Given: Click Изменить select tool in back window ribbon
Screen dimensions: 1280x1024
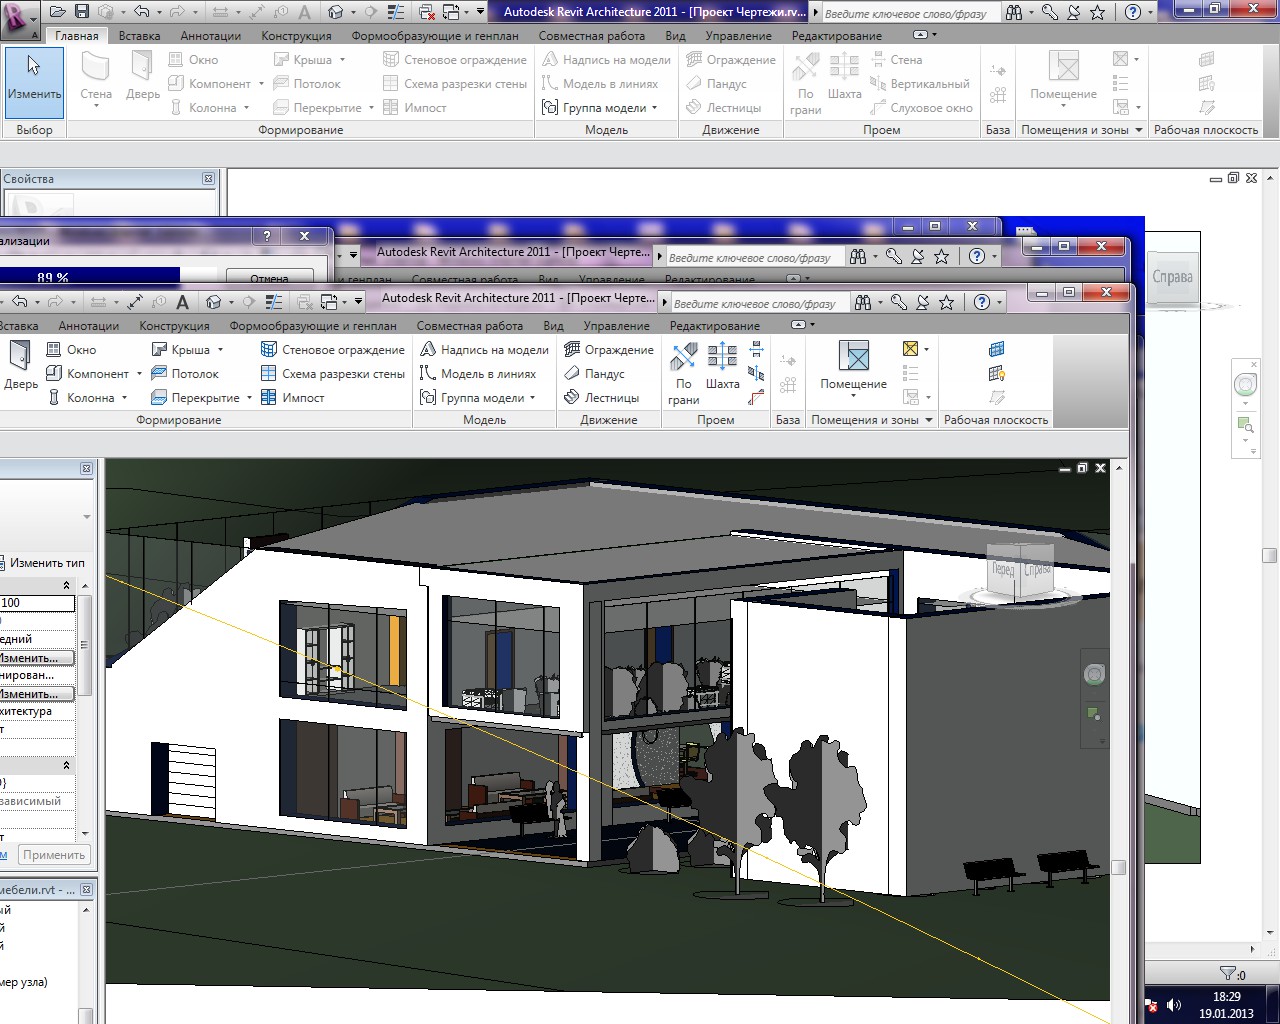Looking at the screenshot, I should (34, 83).
